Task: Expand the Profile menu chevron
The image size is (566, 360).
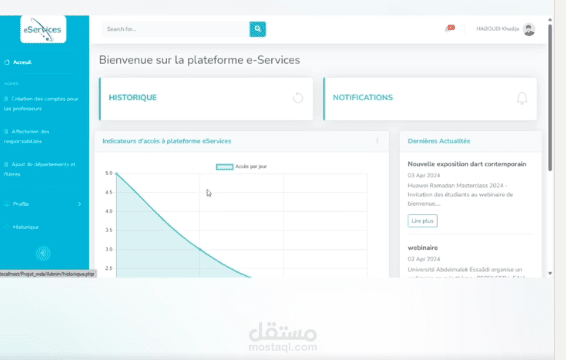Action: click(79, 204)
